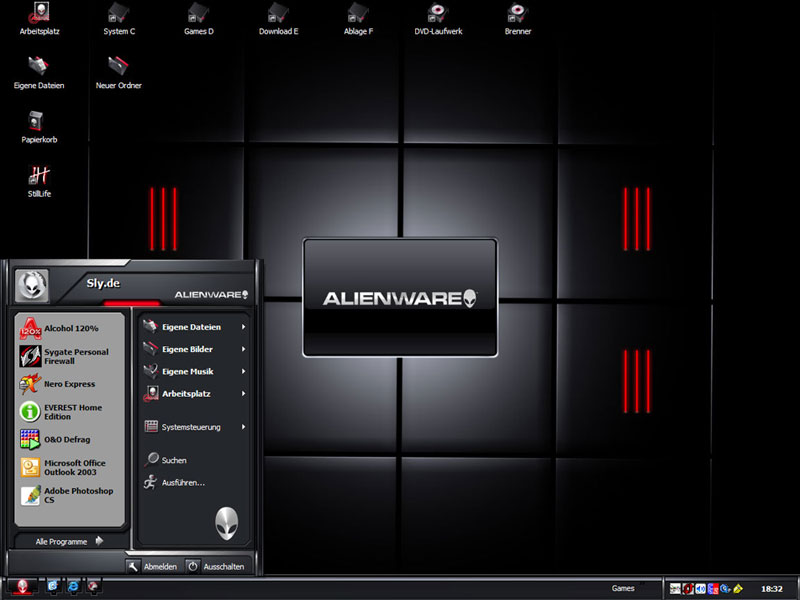Click the red circular tray icon
The image size is (800, 600).
click(x=688, y=589)
